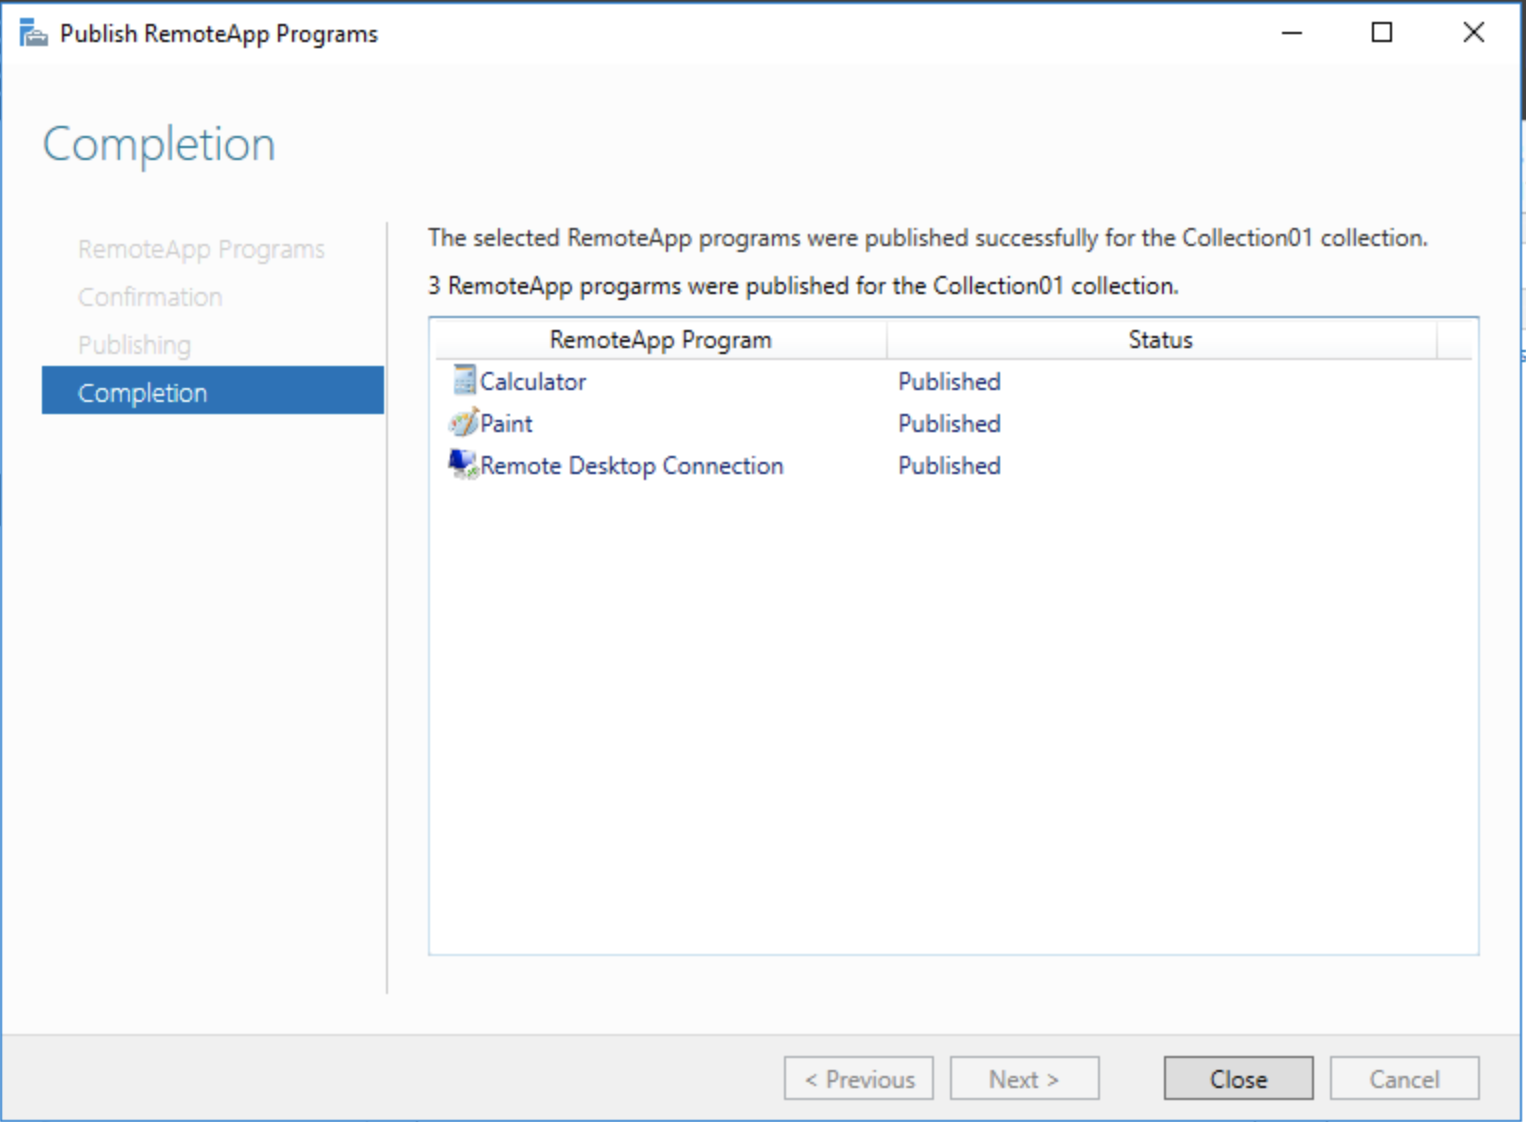Click the Calculator program icon

point(464,380)
